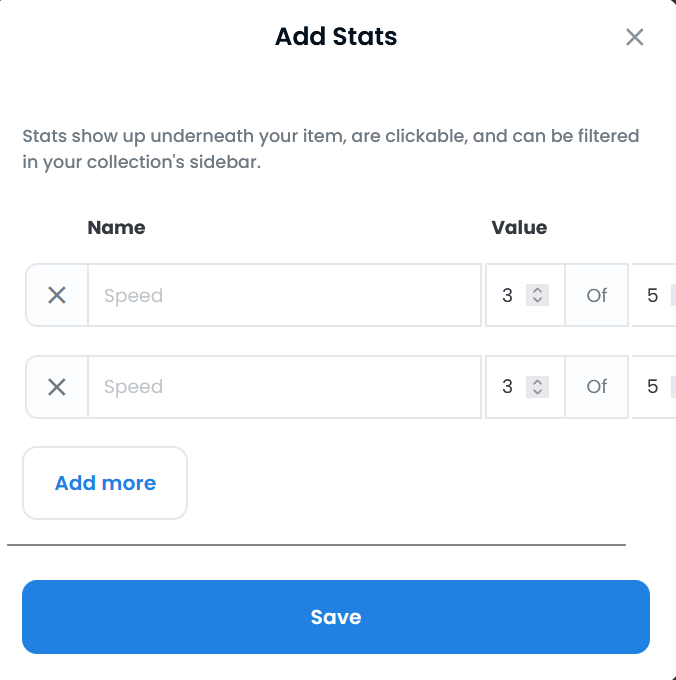The image size is (676, 680).
Task: Click the second stat Name field
Action: tap(285, 387)
